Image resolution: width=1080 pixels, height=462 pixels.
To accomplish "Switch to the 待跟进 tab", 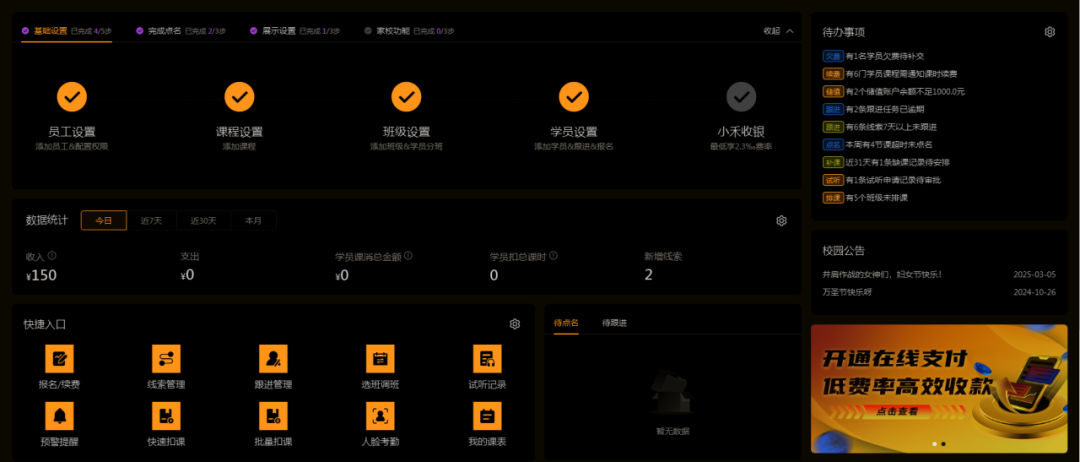I will coord(614,323).
